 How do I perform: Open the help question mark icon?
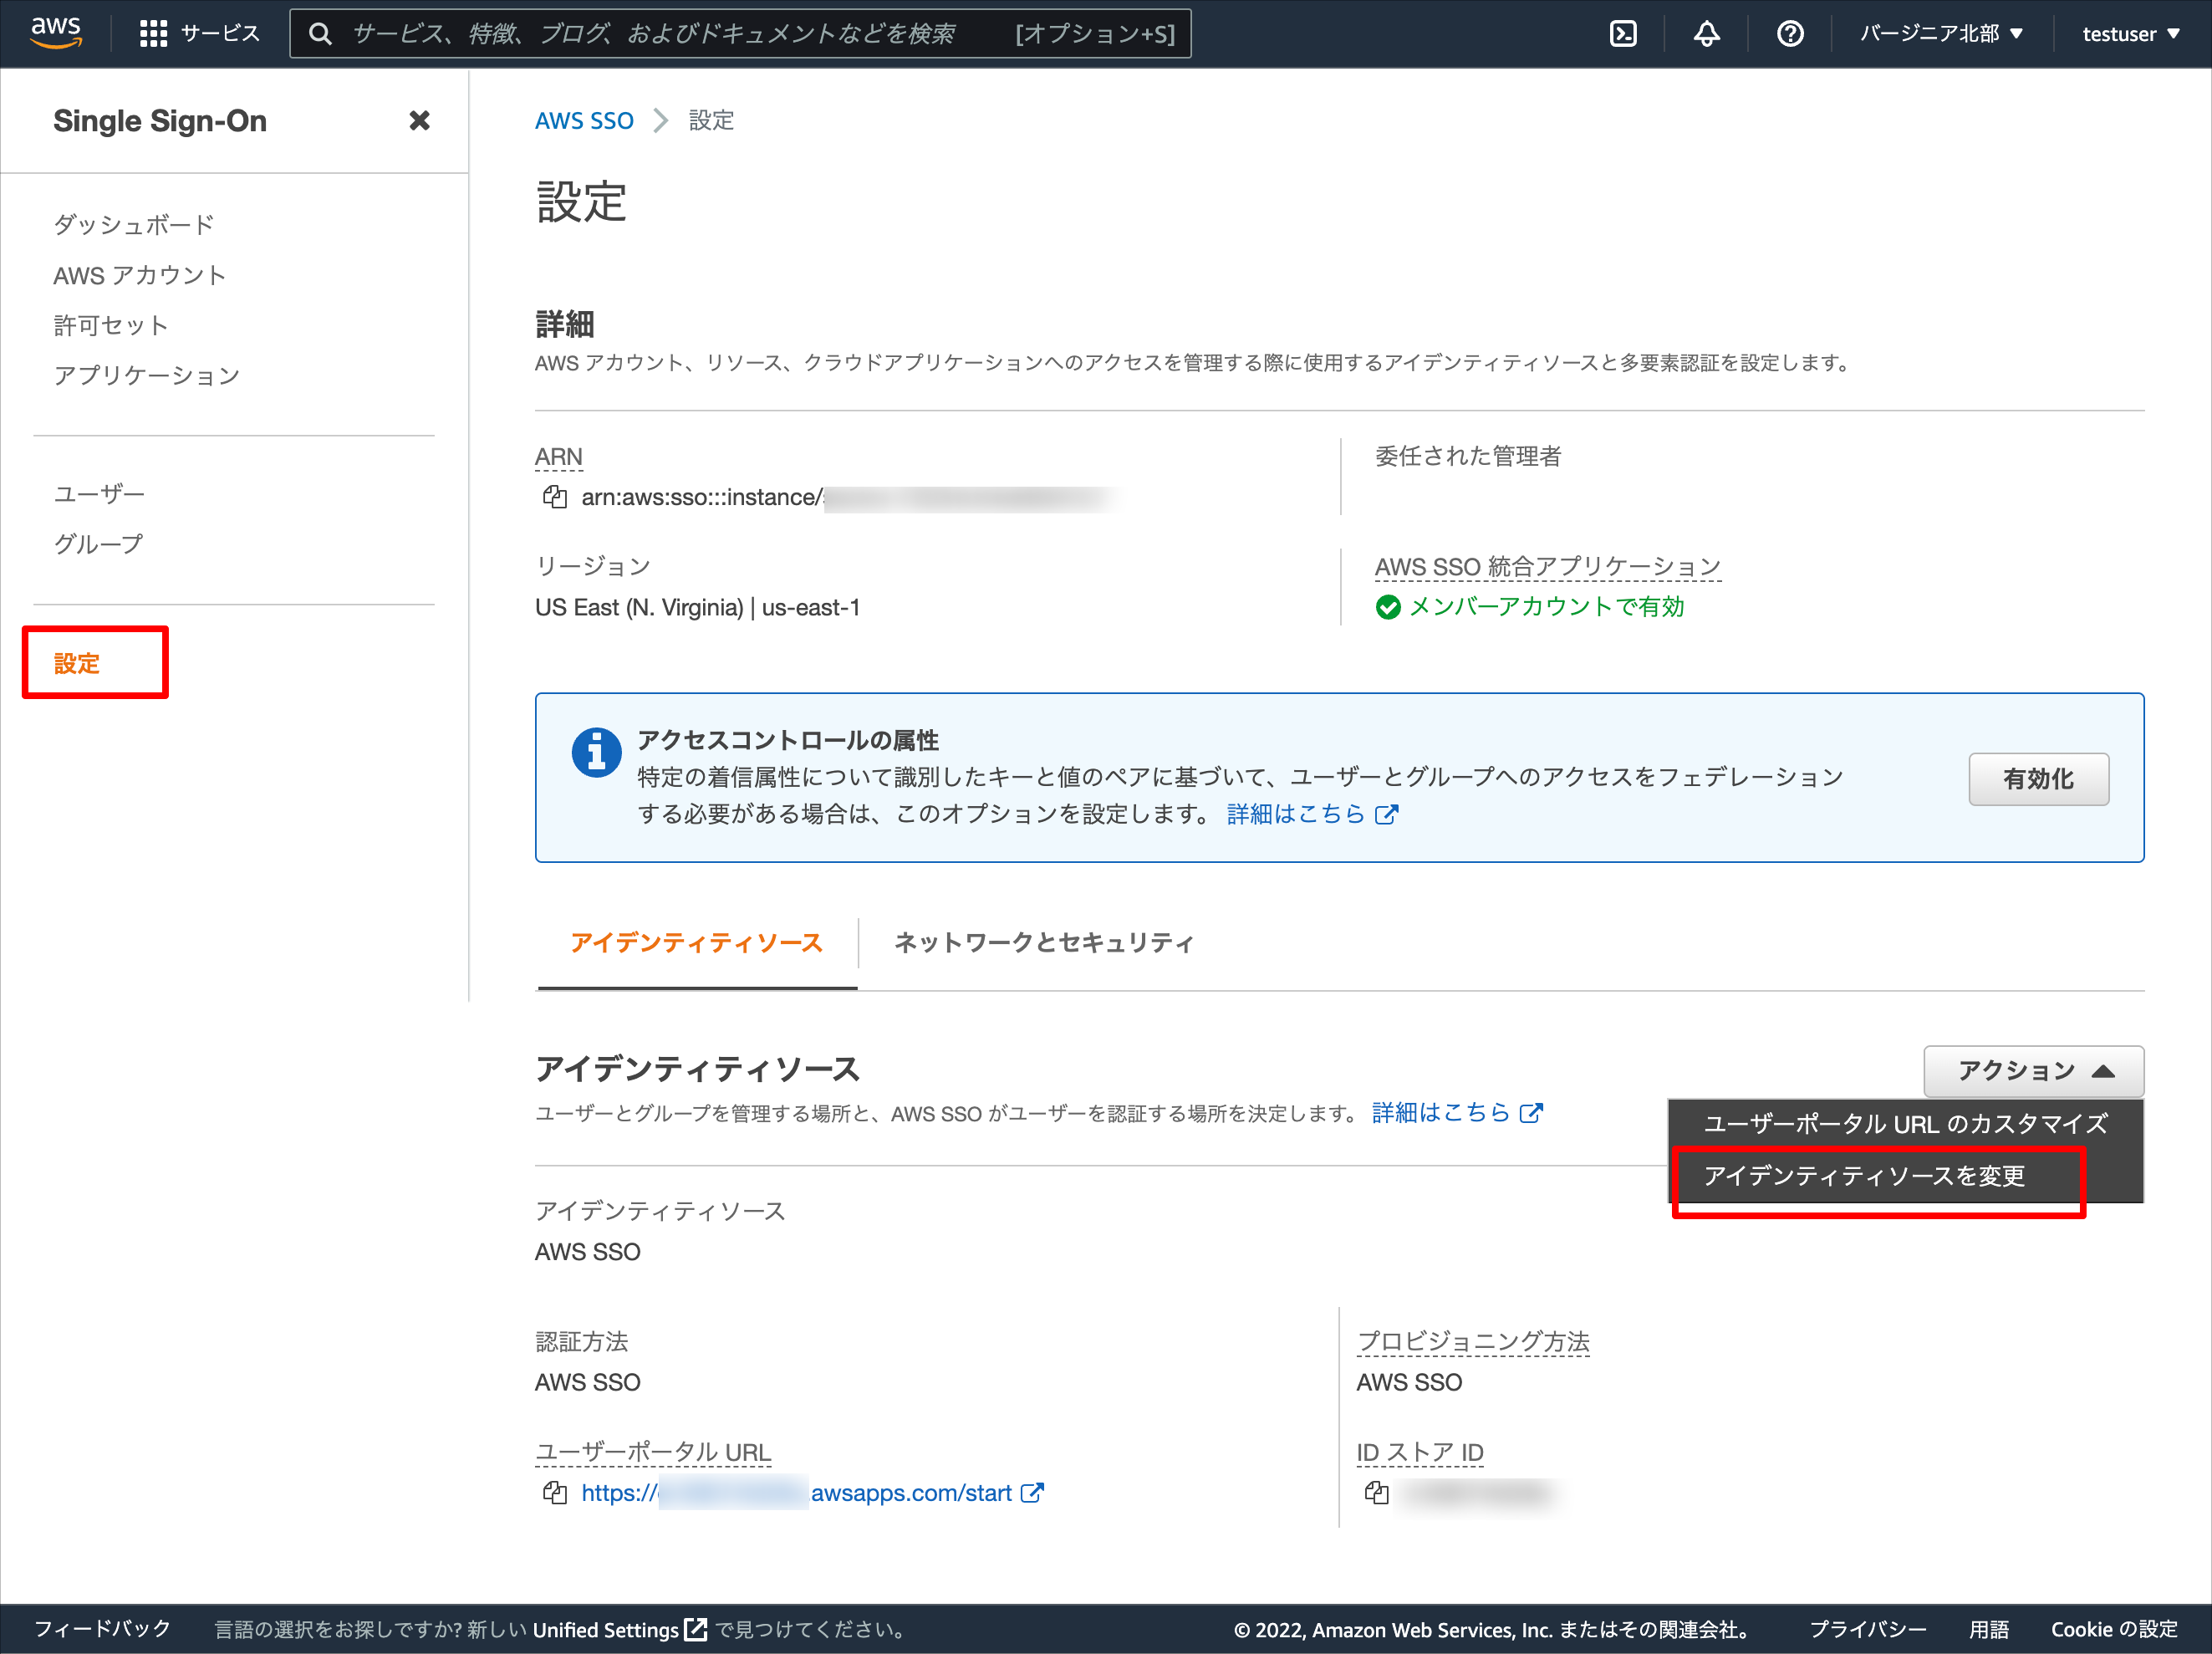click(x=1790, y=34)
